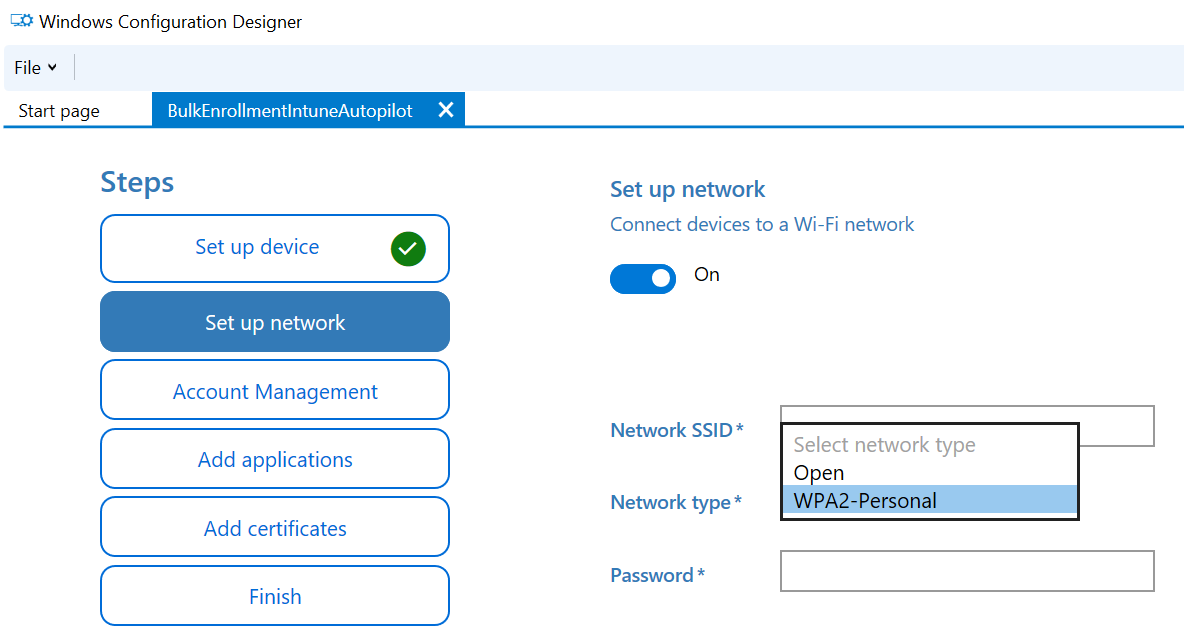Select the Set up network step

tap(275, 322)
